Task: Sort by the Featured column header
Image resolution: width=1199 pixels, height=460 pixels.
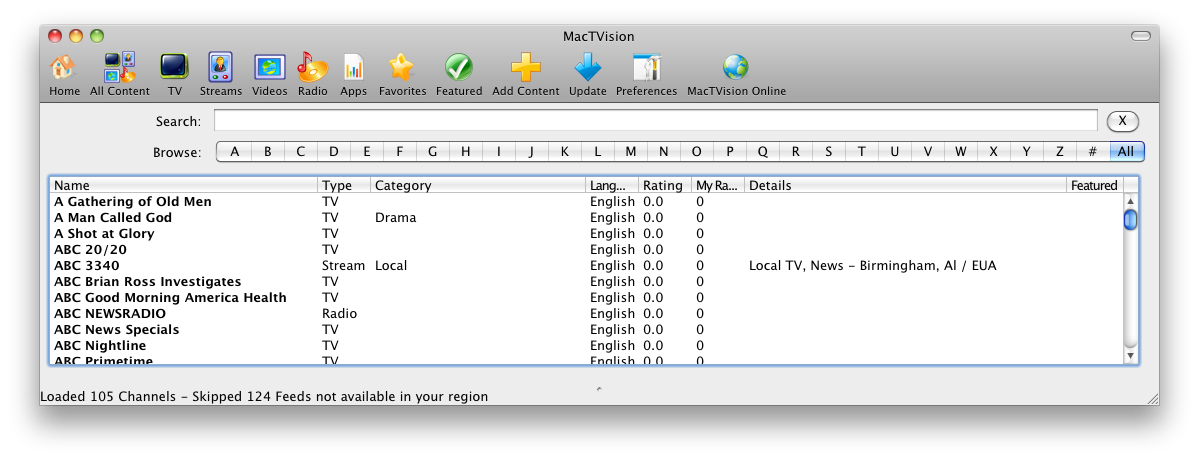Action: 1094,185
